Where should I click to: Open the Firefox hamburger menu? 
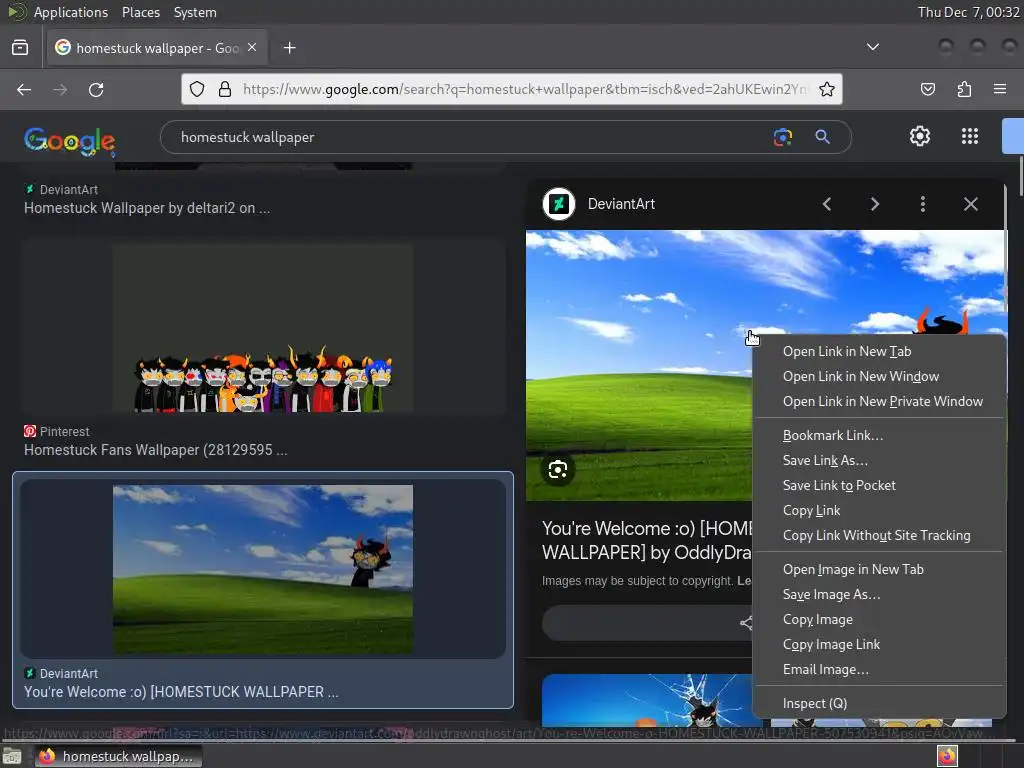(1000, 89)
